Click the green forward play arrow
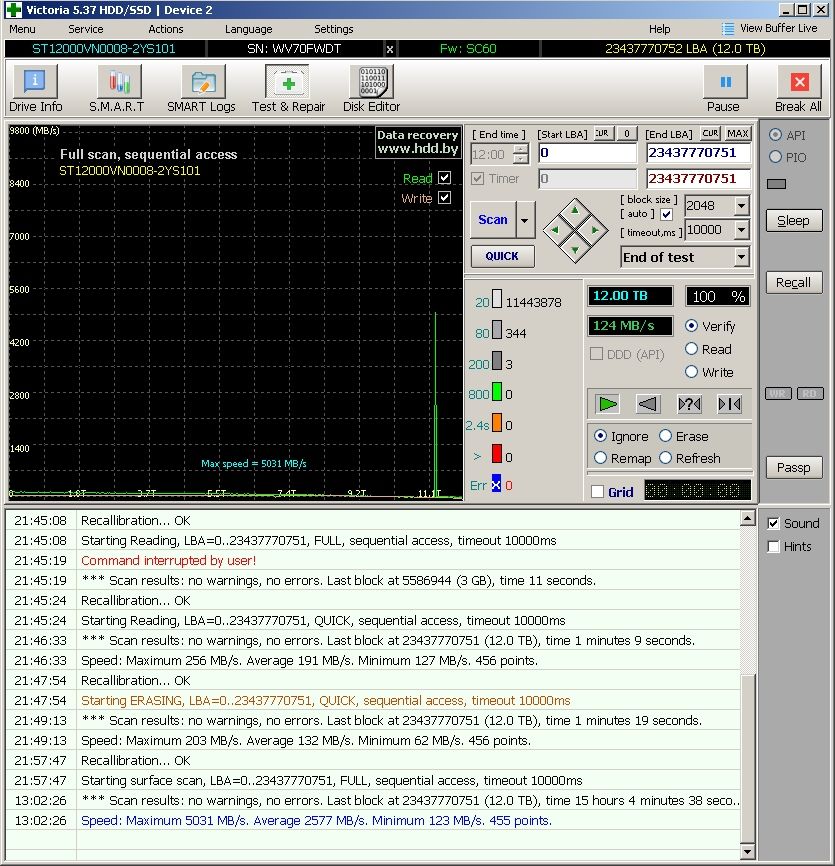The width and height of the screenshot is (835, 866). (607, 404)
